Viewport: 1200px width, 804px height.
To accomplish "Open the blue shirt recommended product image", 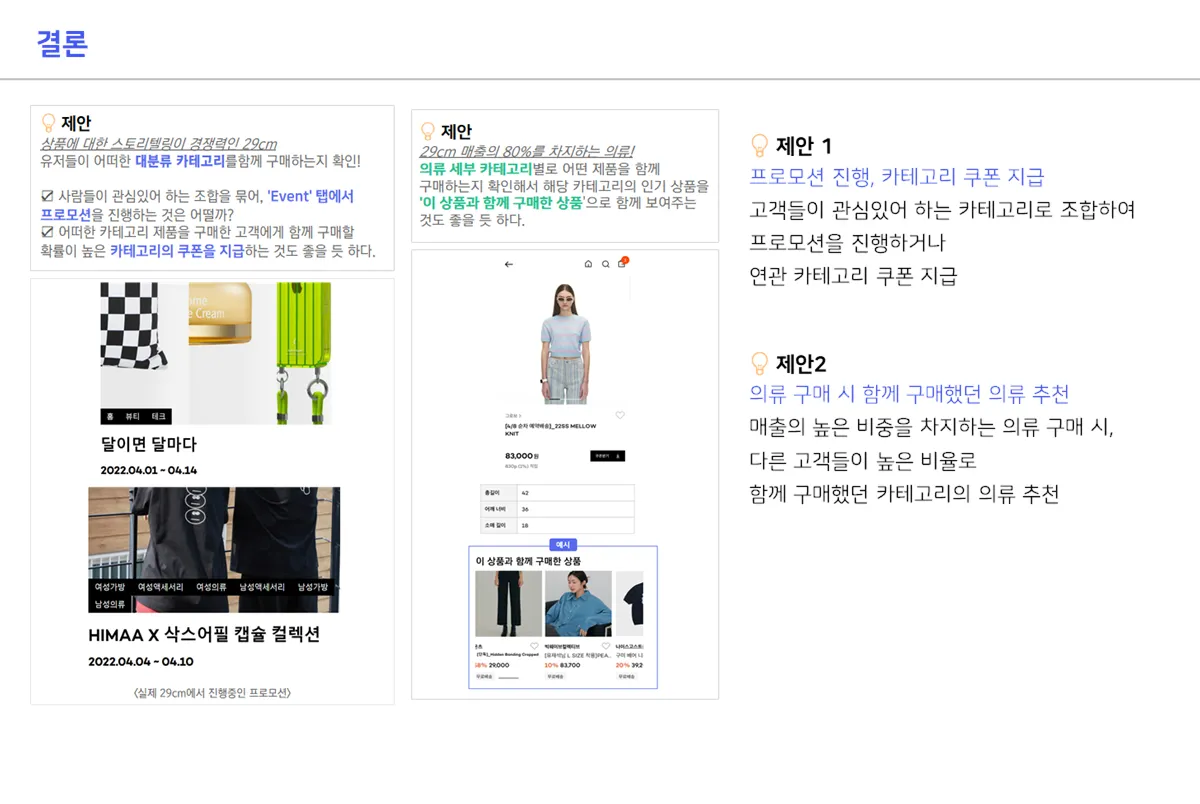I will (578, 604).
